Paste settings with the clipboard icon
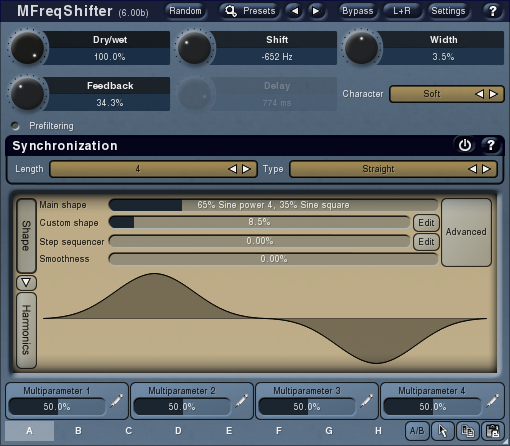The height and width of the screenshot is (446, 510). click(493, 431)
